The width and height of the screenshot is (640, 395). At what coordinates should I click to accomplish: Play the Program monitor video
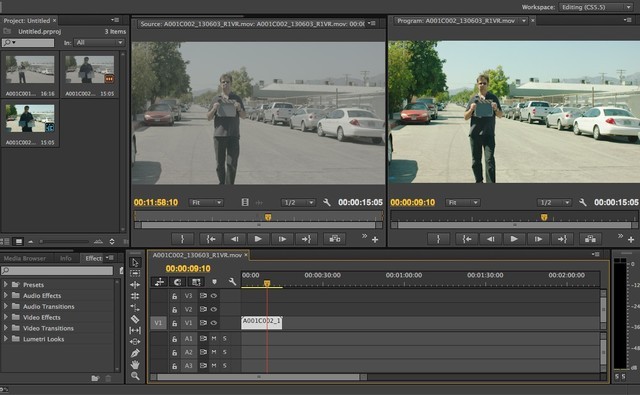(514, 239)
